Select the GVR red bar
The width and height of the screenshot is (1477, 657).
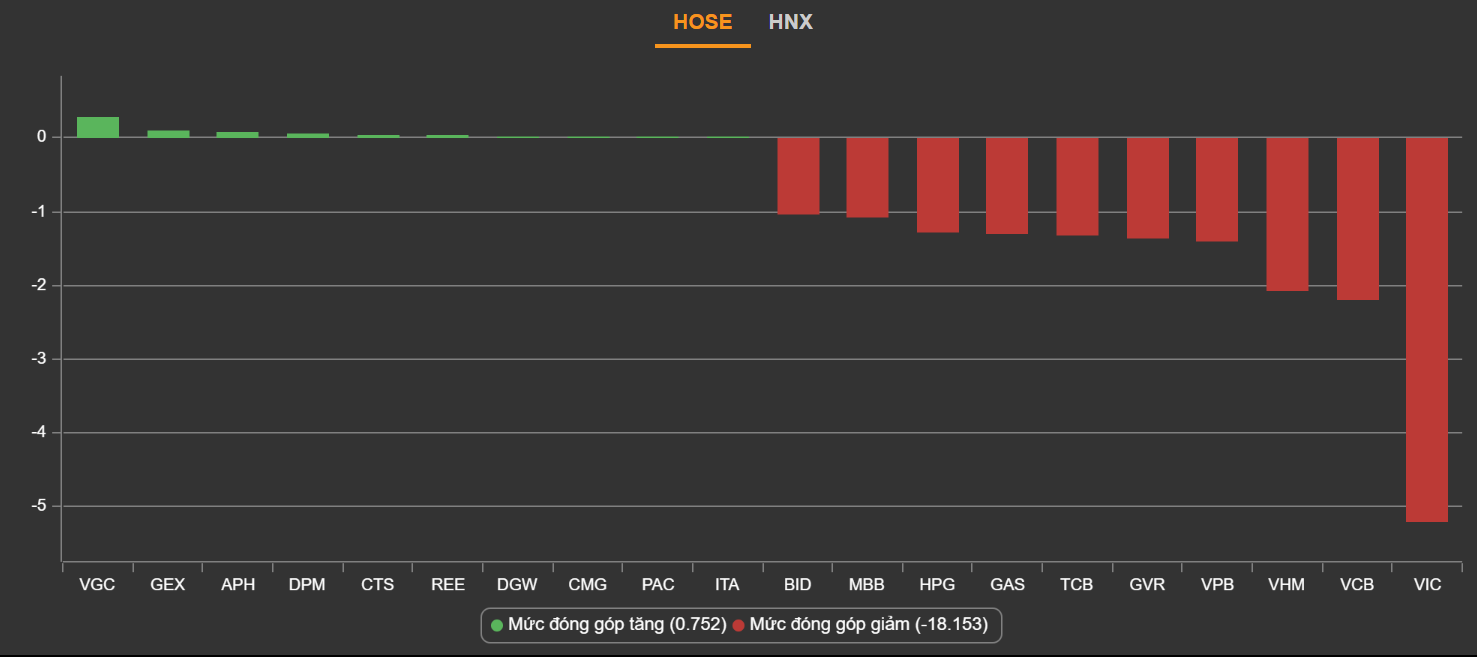click(1147, 188)
